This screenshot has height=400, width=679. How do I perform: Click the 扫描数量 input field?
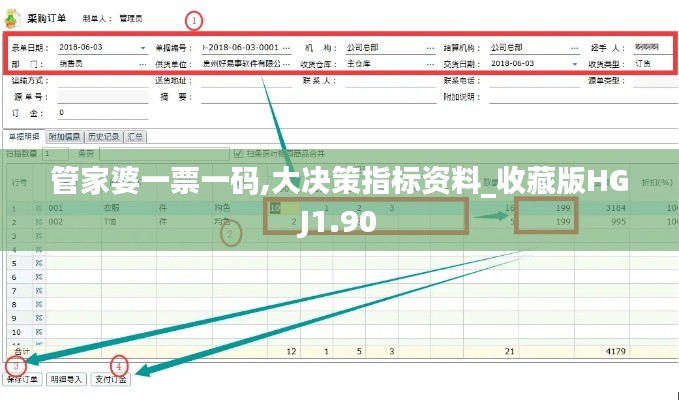point(55,154)
